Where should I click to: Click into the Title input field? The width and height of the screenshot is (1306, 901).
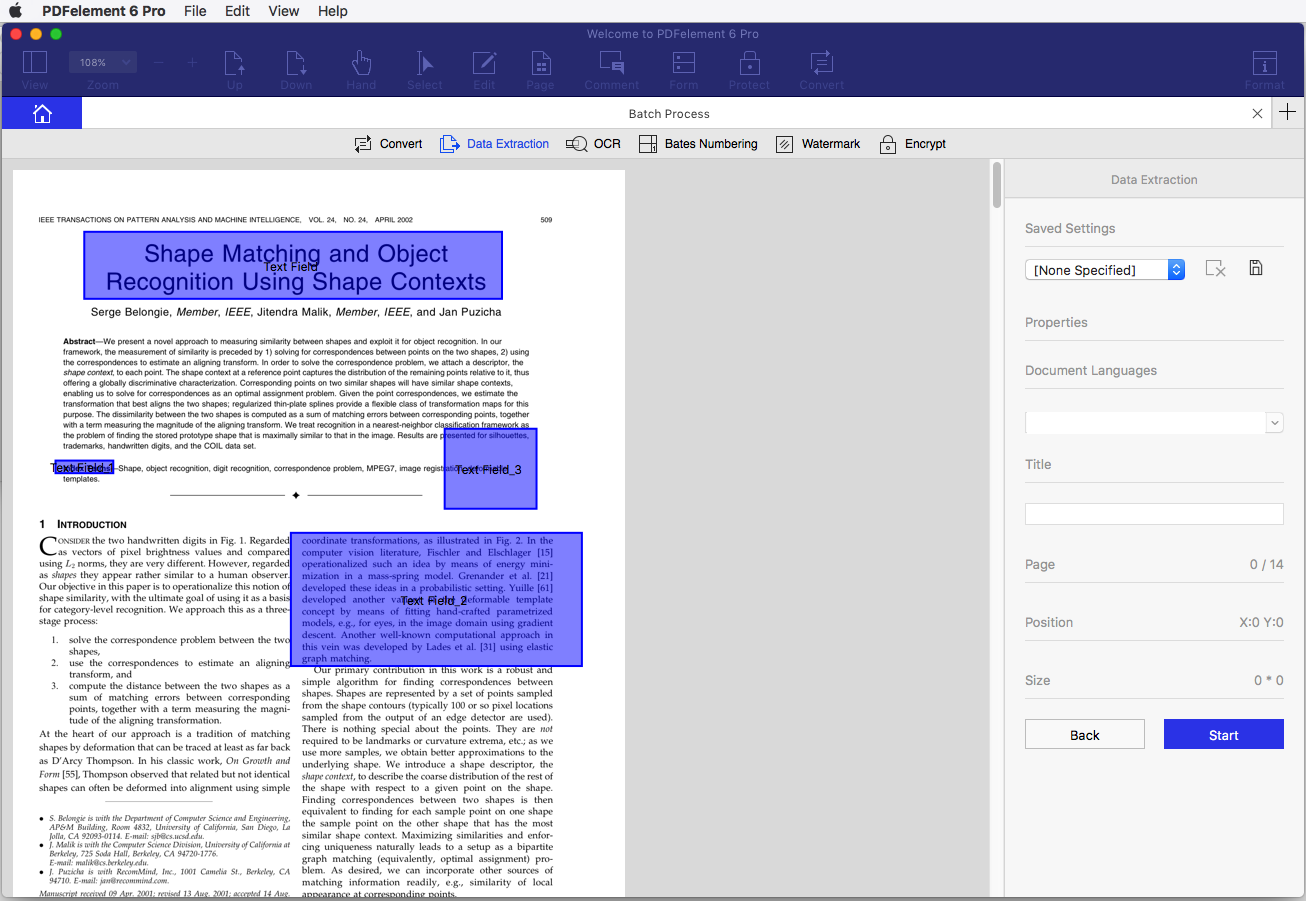click(x=1154, y=514)
